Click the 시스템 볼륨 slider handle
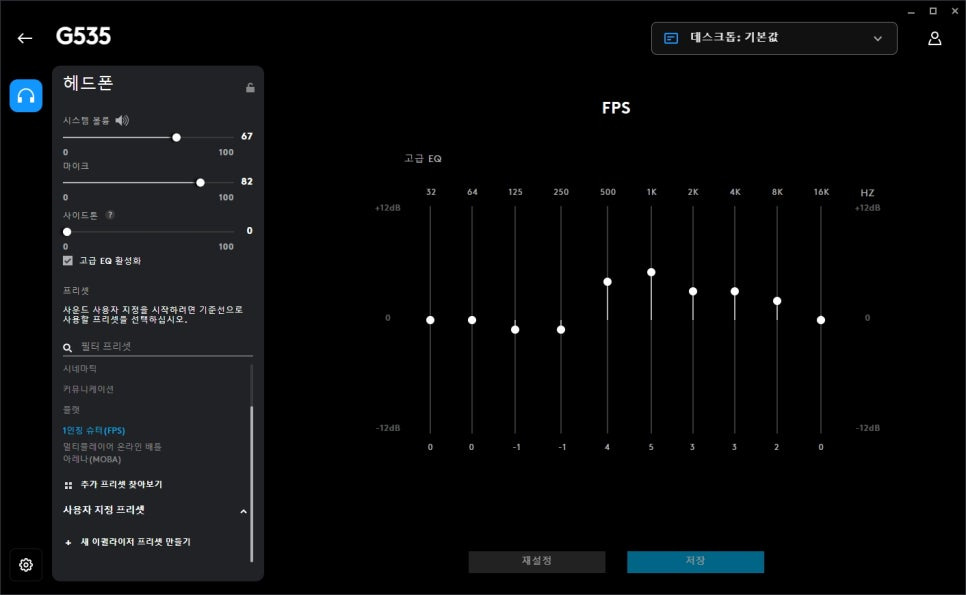Image resolution: width=966 pixels, height=595 pixels. click(176, 137)
